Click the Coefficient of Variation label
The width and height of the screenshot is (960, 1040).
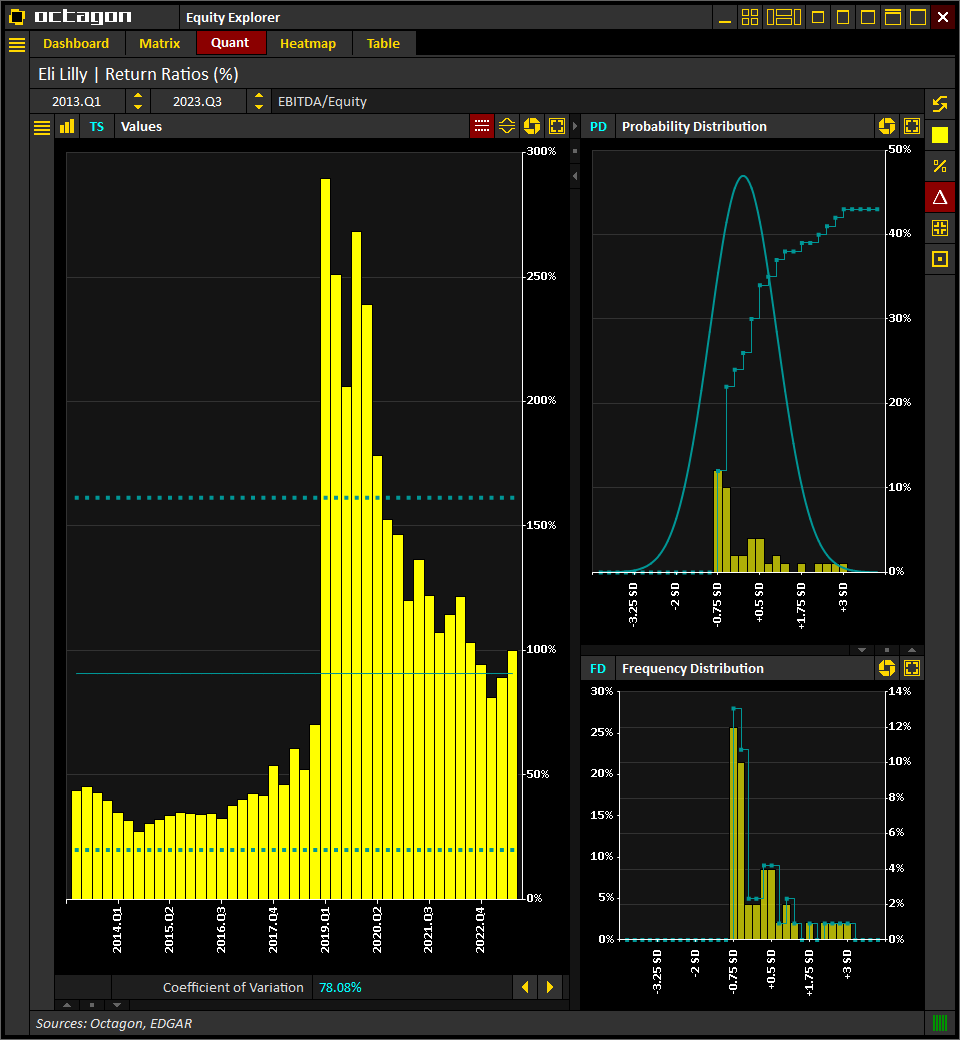(233, 988)
